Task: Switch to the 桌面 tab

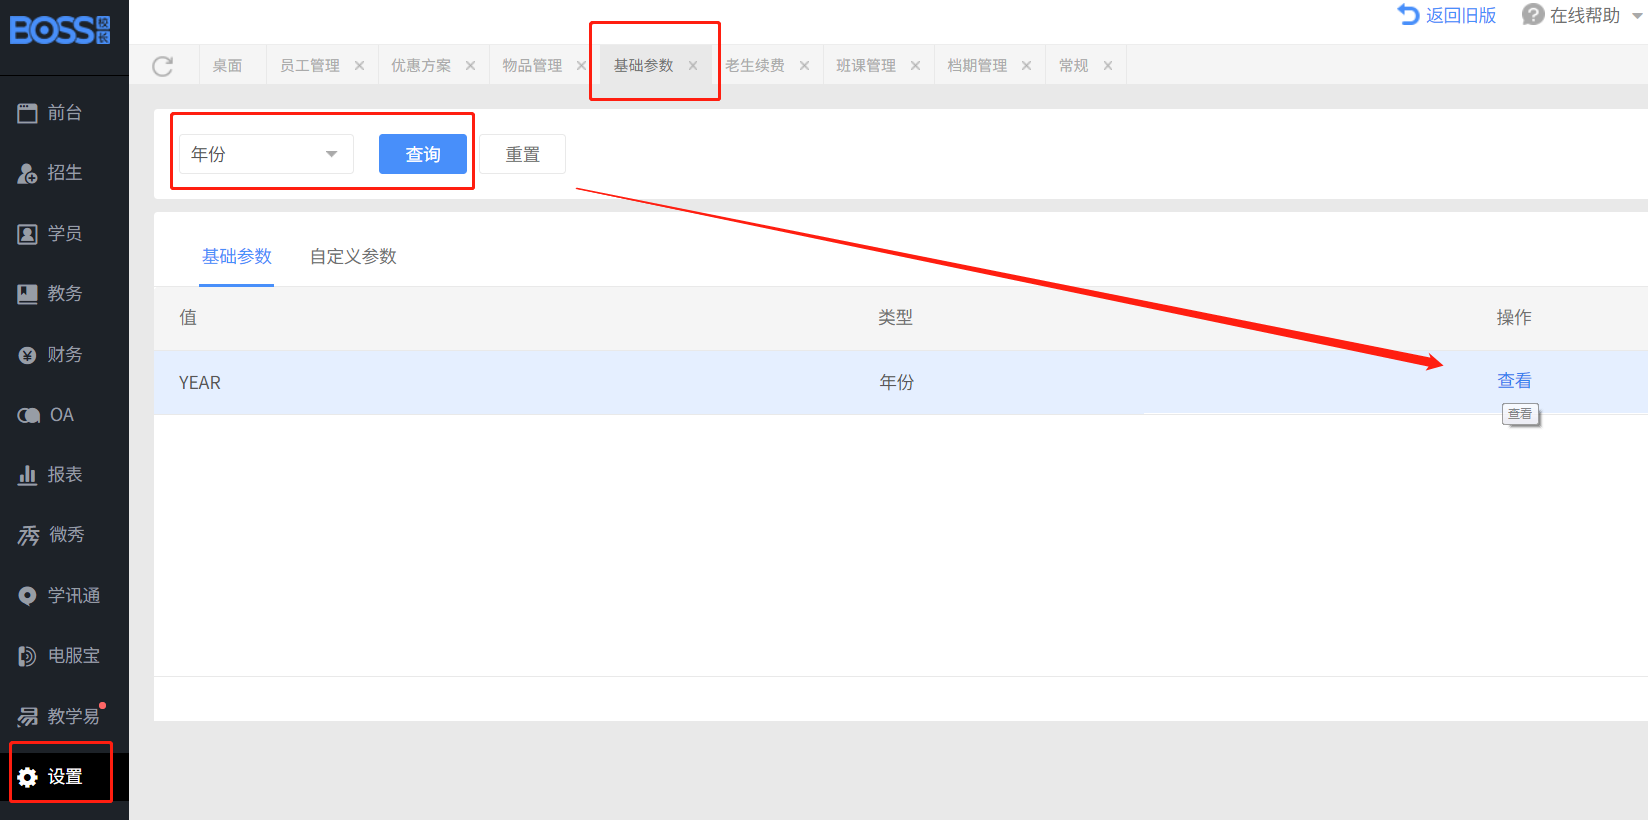Action: 227,66
